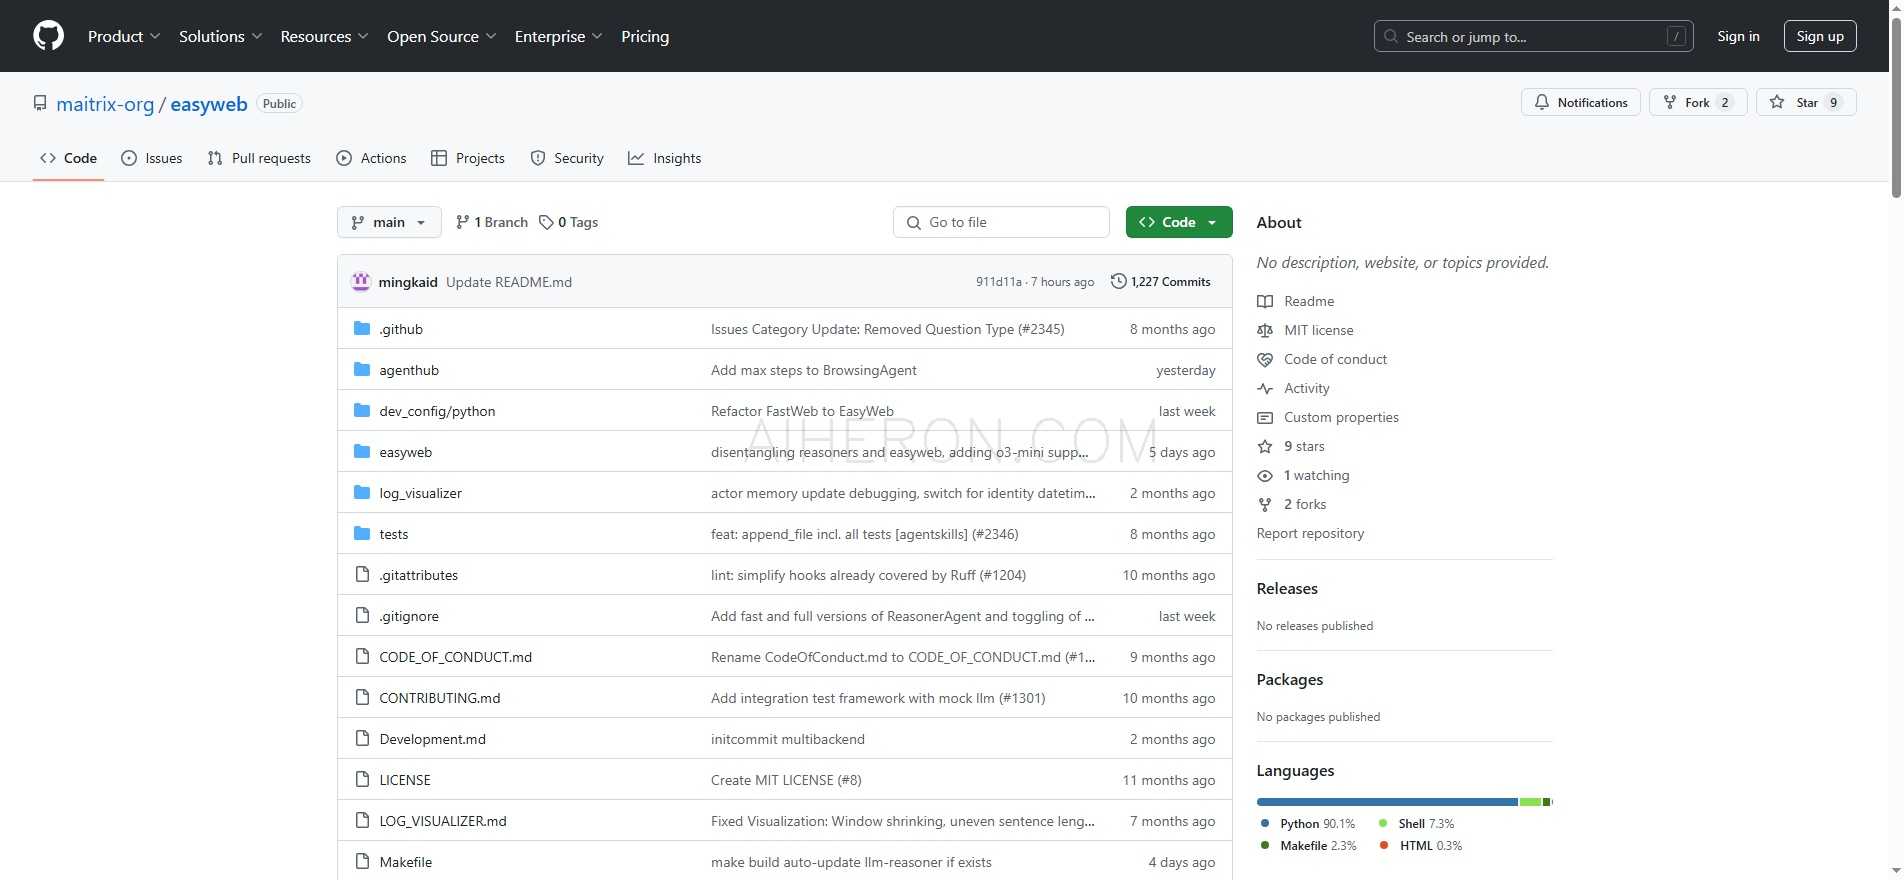This screenshot has height=880, width=1904.
Task: Click the magnifier icon in Go to file
Action: [914, 222]
